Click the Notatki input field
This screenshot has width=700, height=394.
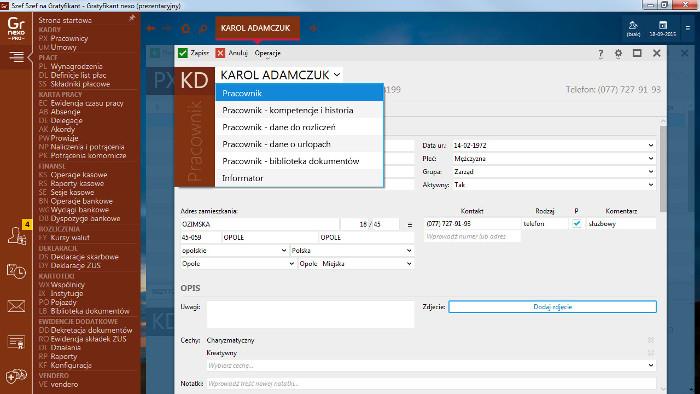tap(431, 384)
